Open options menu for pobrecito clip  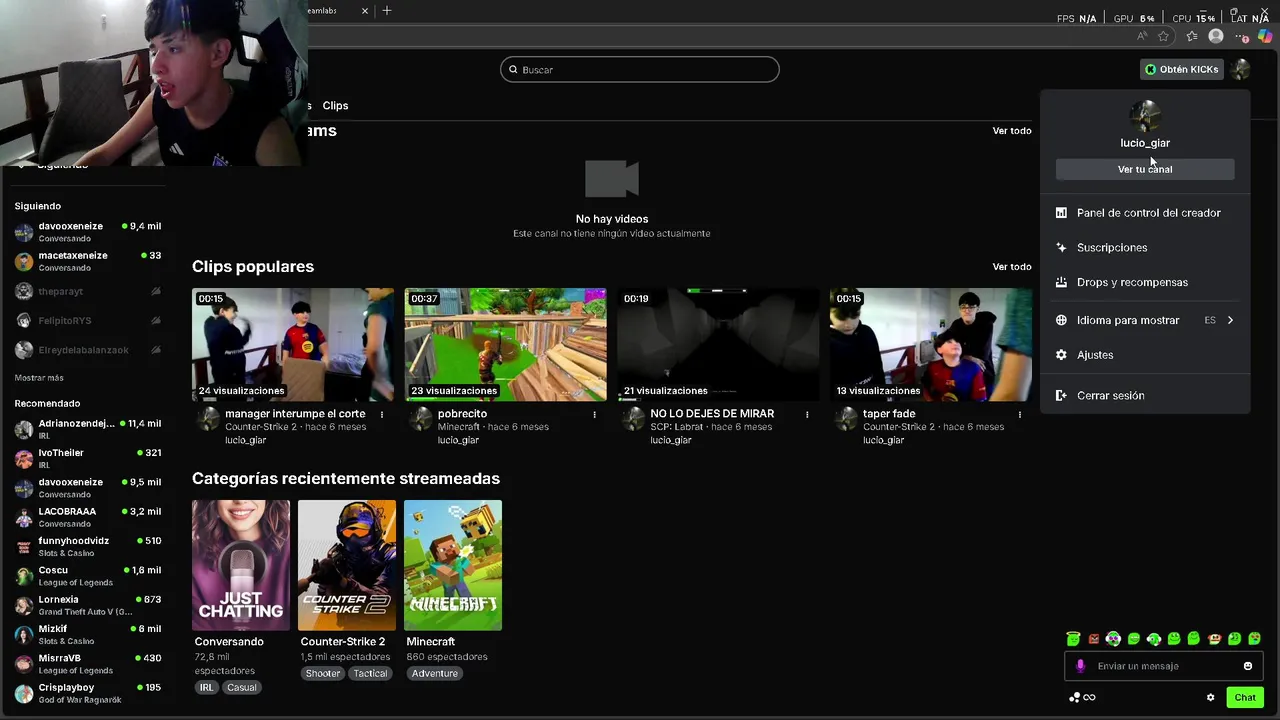(594, 414)
